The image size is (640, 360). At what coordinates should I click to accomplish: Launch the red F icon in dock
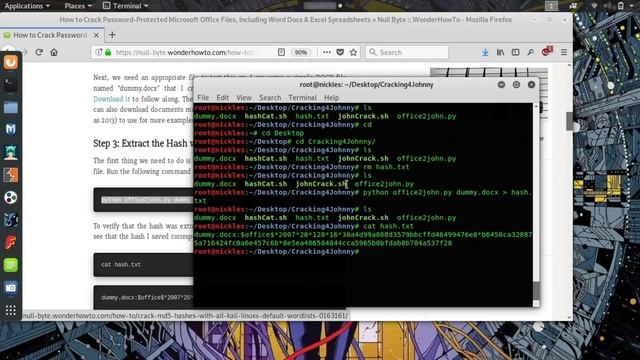(x=11, y=242)
